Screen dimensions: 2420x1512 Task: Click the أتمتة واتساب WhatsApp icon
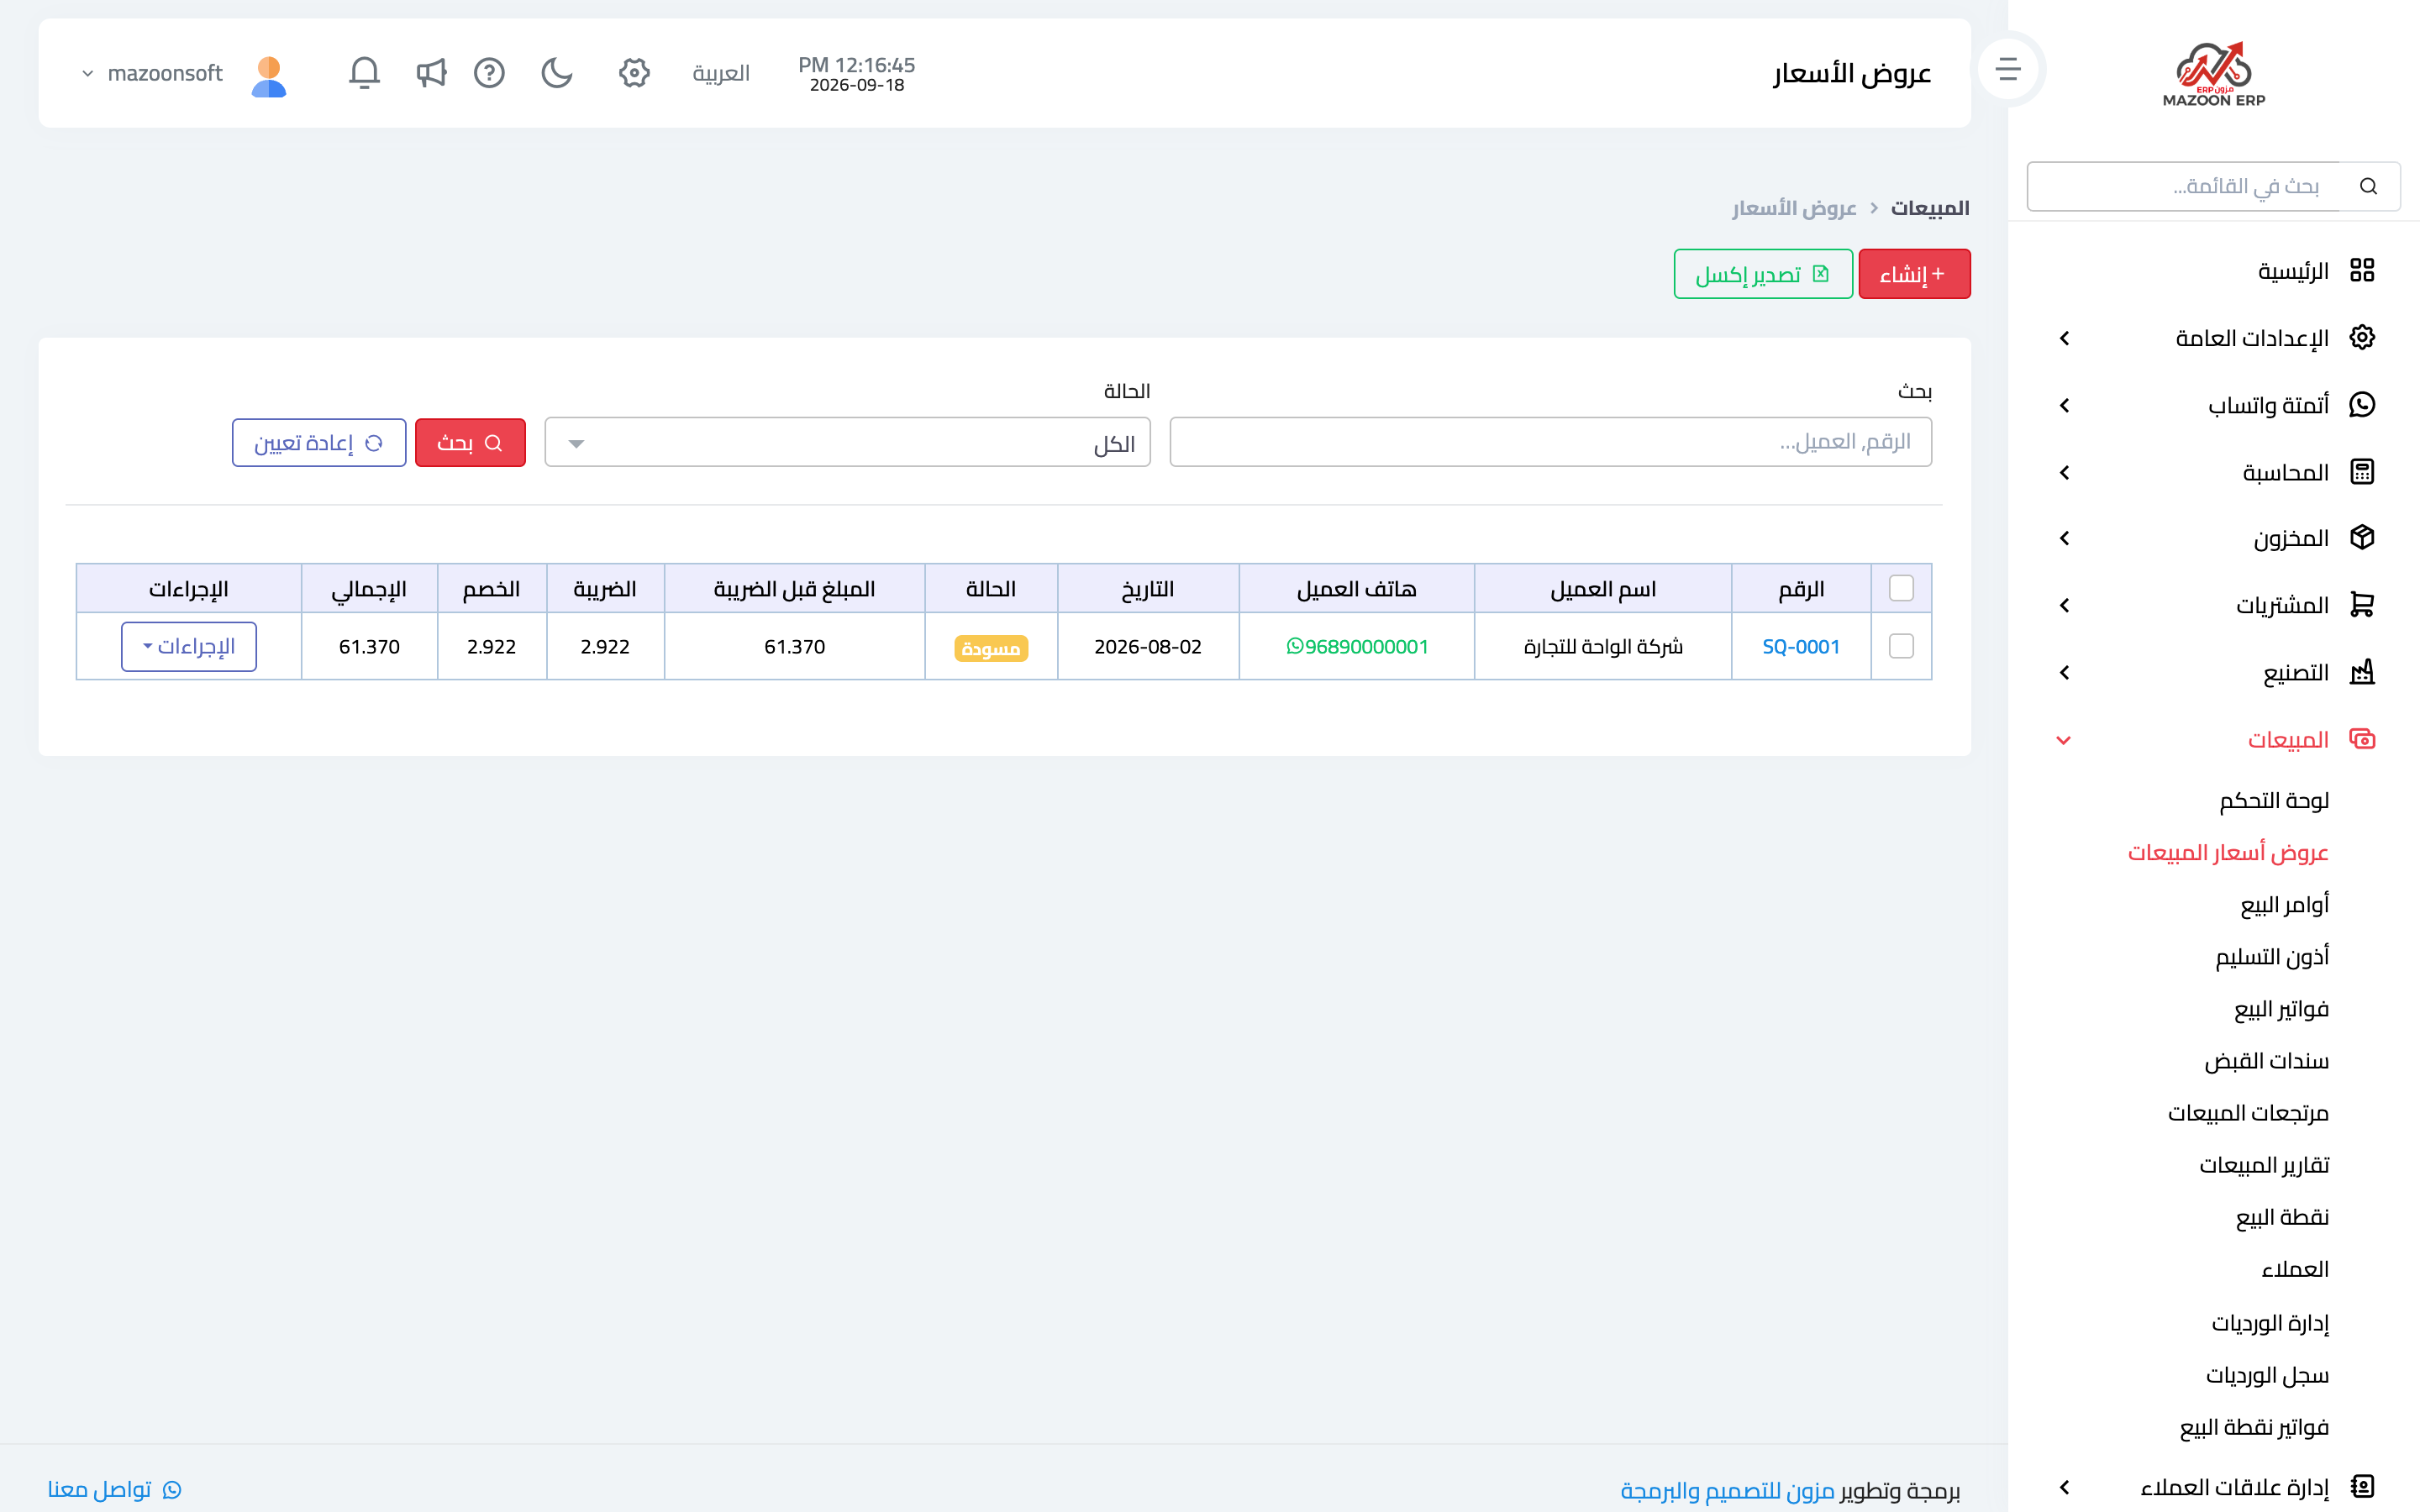2362,404
